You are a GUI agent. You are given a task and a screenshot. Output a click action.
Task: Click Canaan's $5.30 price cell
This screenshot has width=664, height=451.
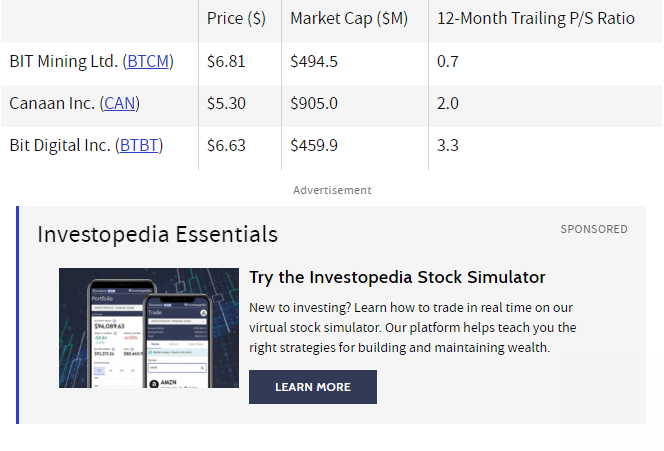[x=226, y=104]
